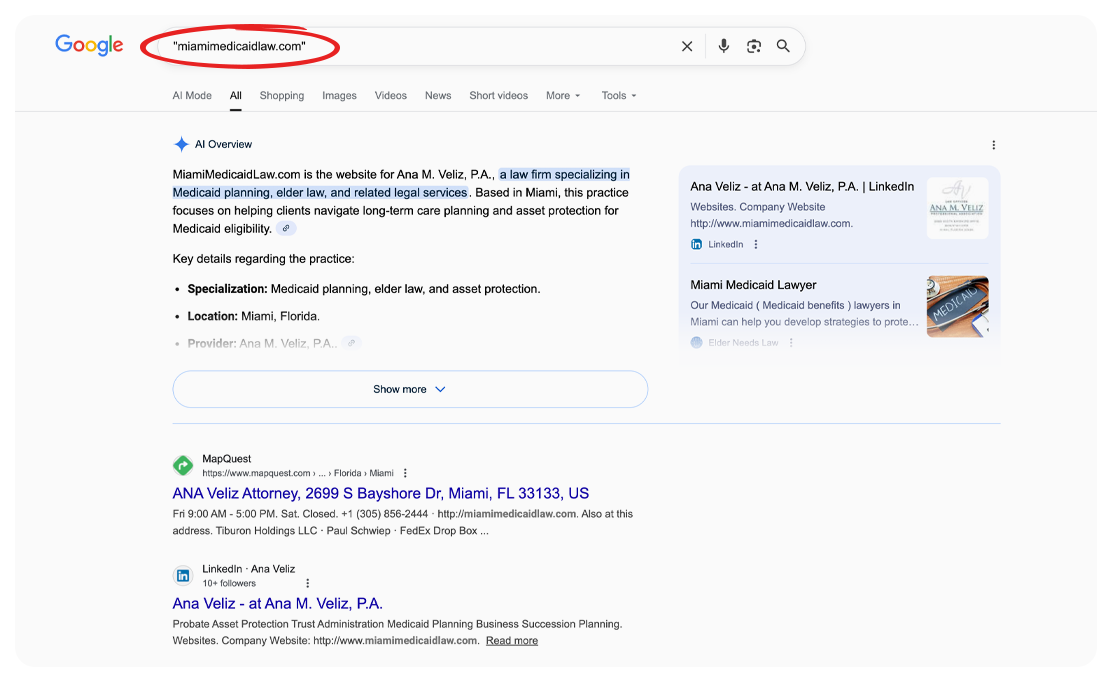
Task: Select the Short videos tab
Action: click(498, 96)
